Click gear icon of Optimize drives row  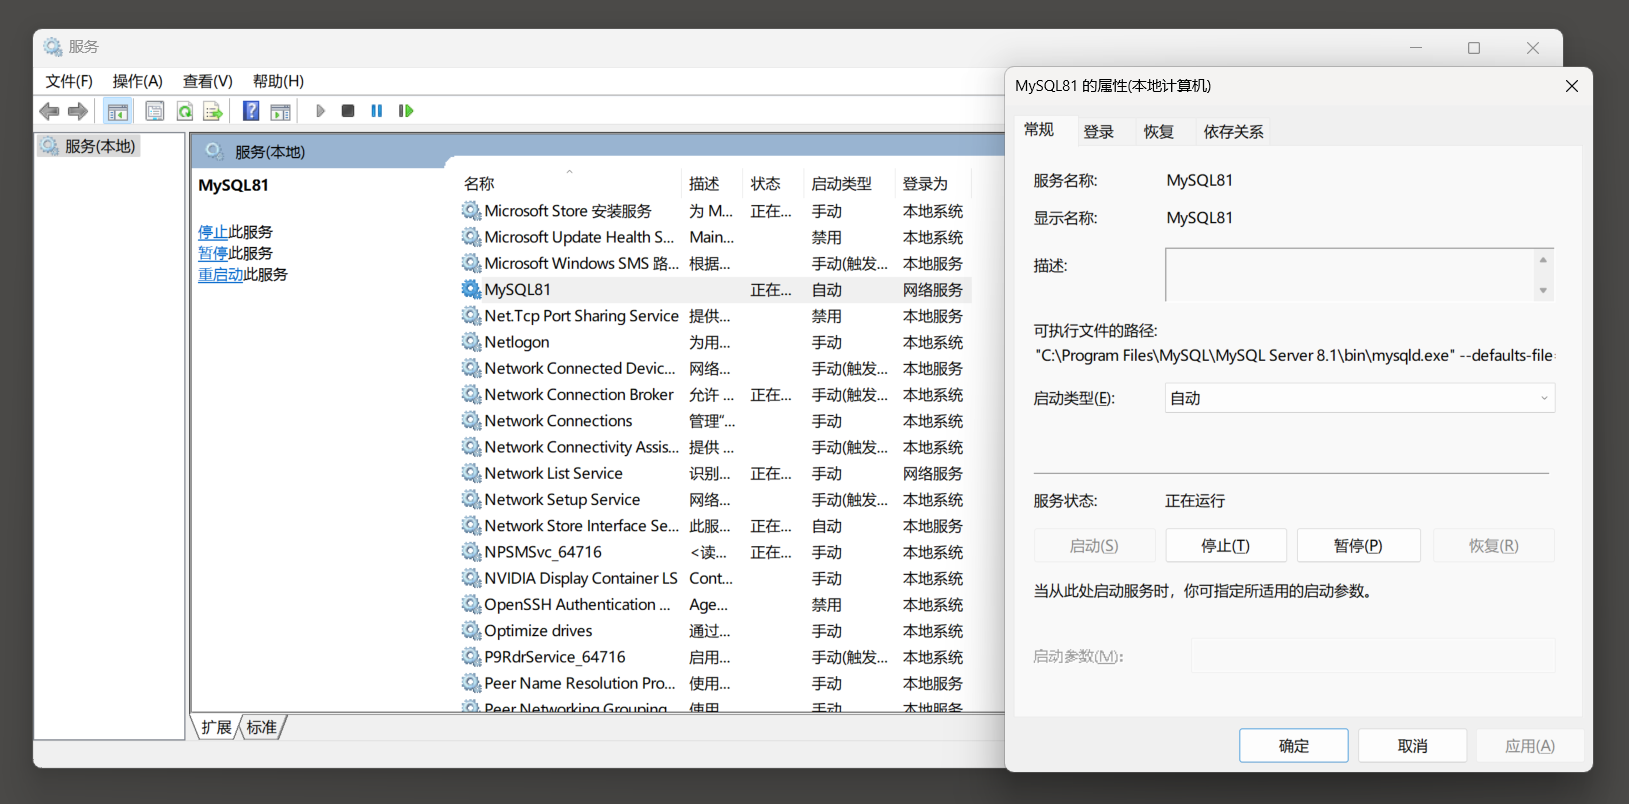471,631
